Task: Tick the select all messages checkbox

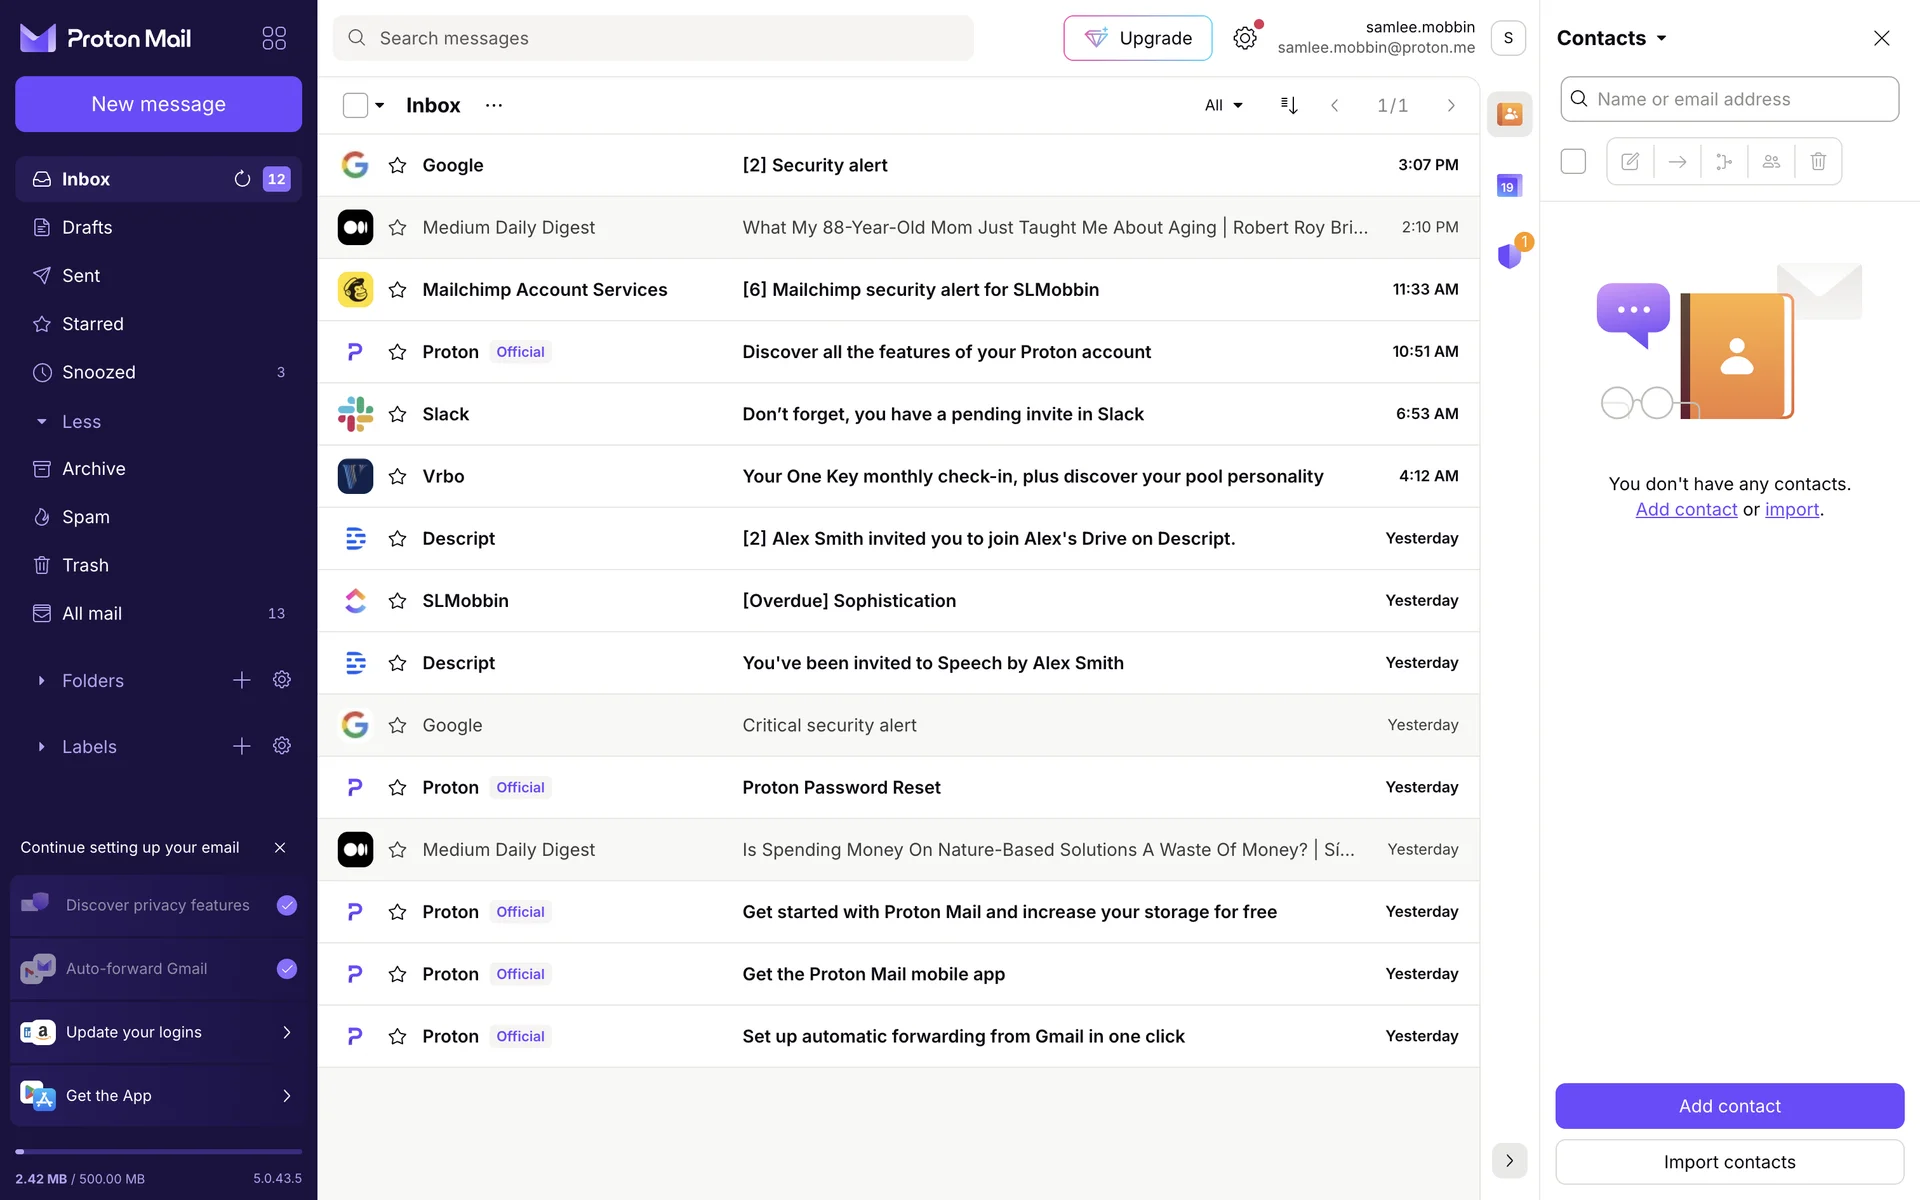Action: click(x=355, y=105)
